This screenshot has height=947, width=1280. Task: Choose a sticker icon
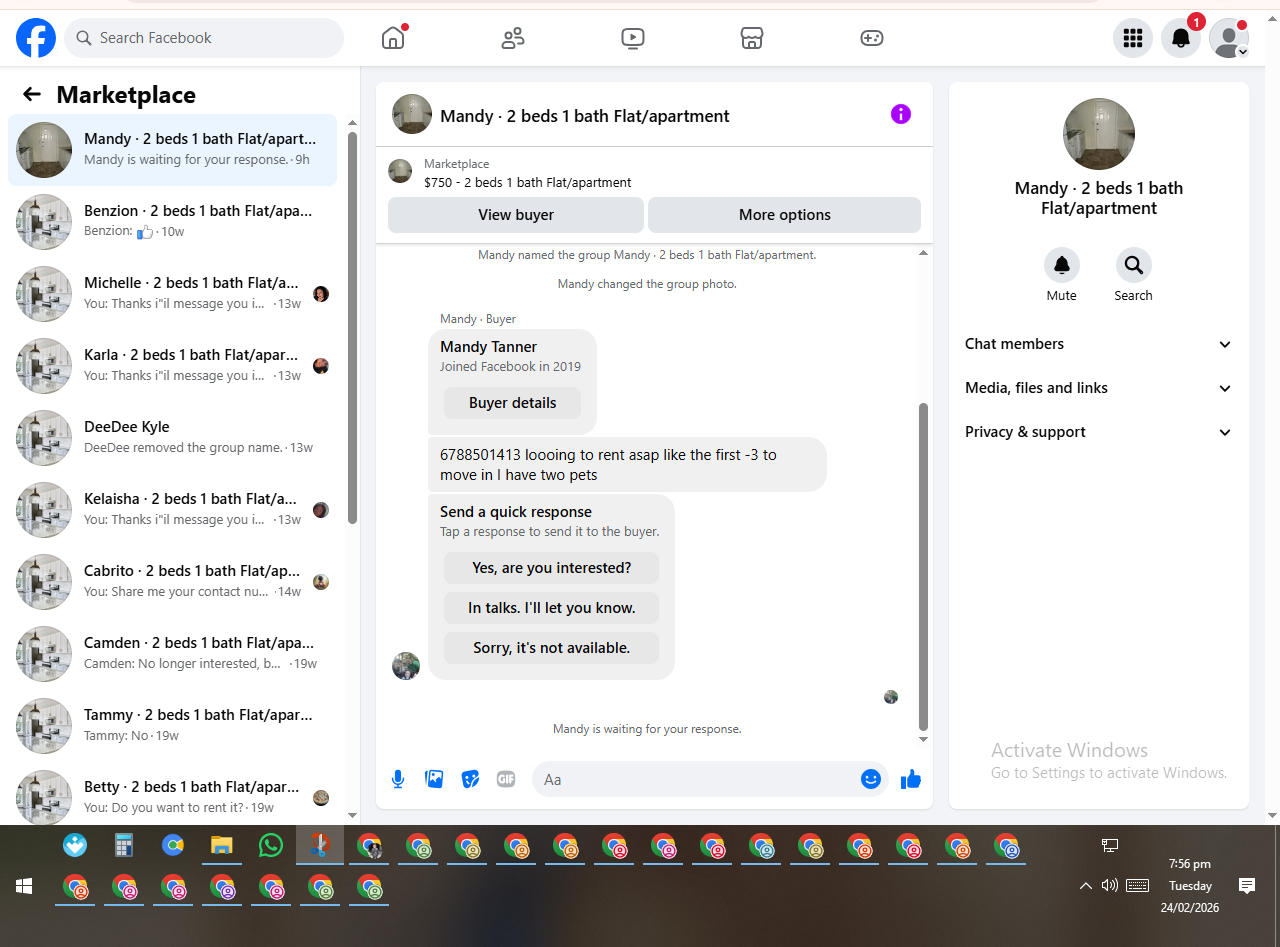[470, 779]
